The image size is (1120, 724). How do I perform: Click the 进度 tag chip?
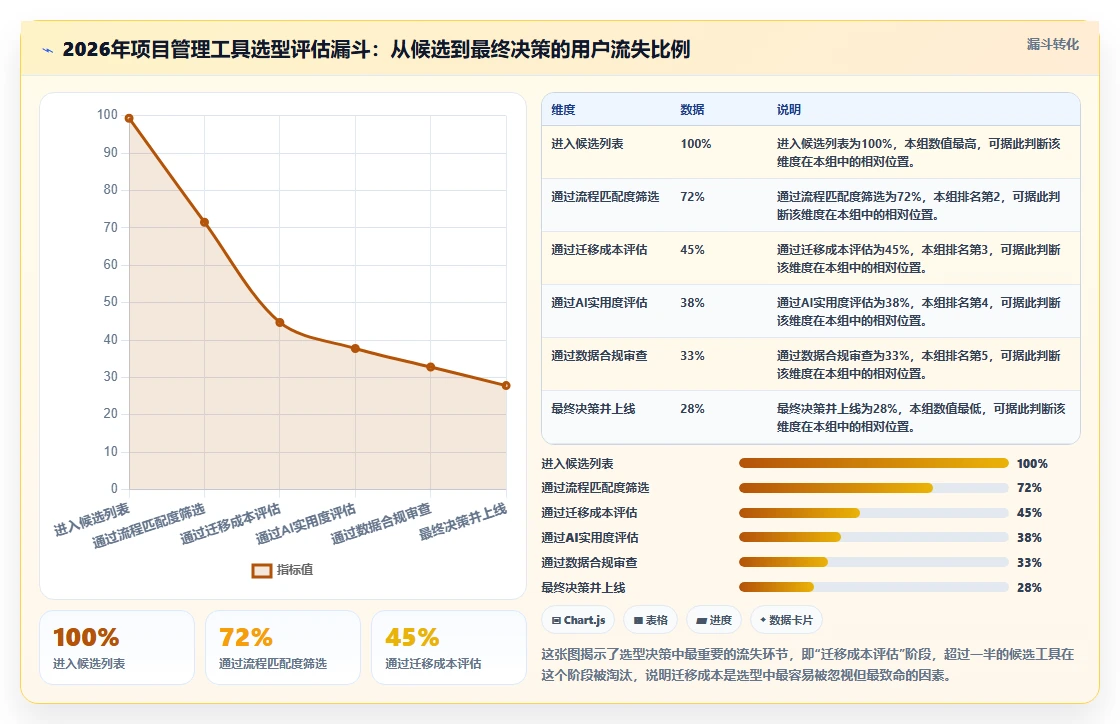(714, 620)
